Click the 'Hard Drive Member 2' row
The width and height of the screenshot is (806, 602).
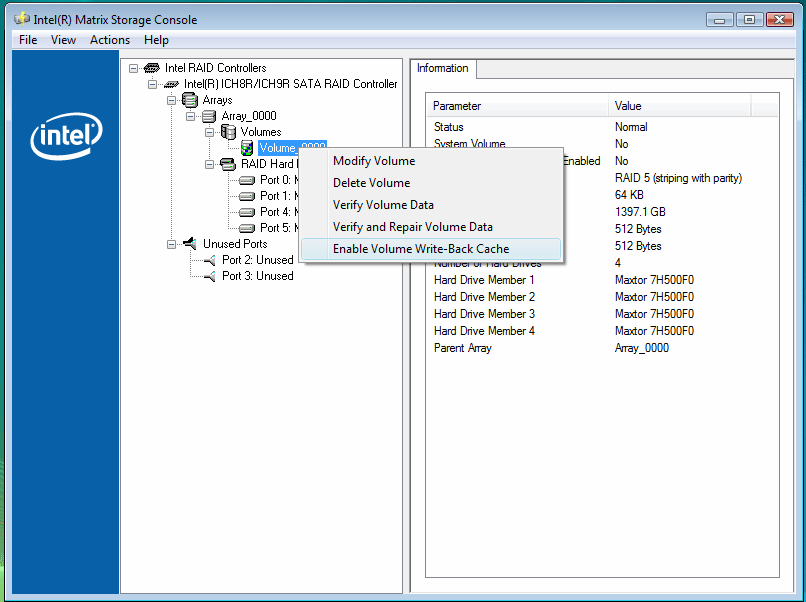point(602,297)
